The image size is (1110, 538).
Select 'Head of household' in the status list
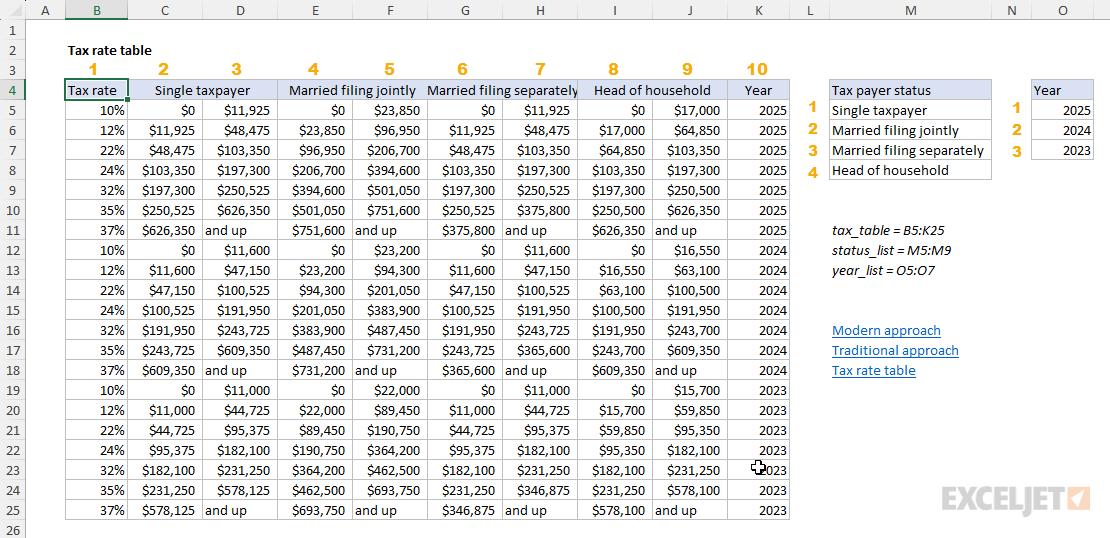tap(910, 170)
